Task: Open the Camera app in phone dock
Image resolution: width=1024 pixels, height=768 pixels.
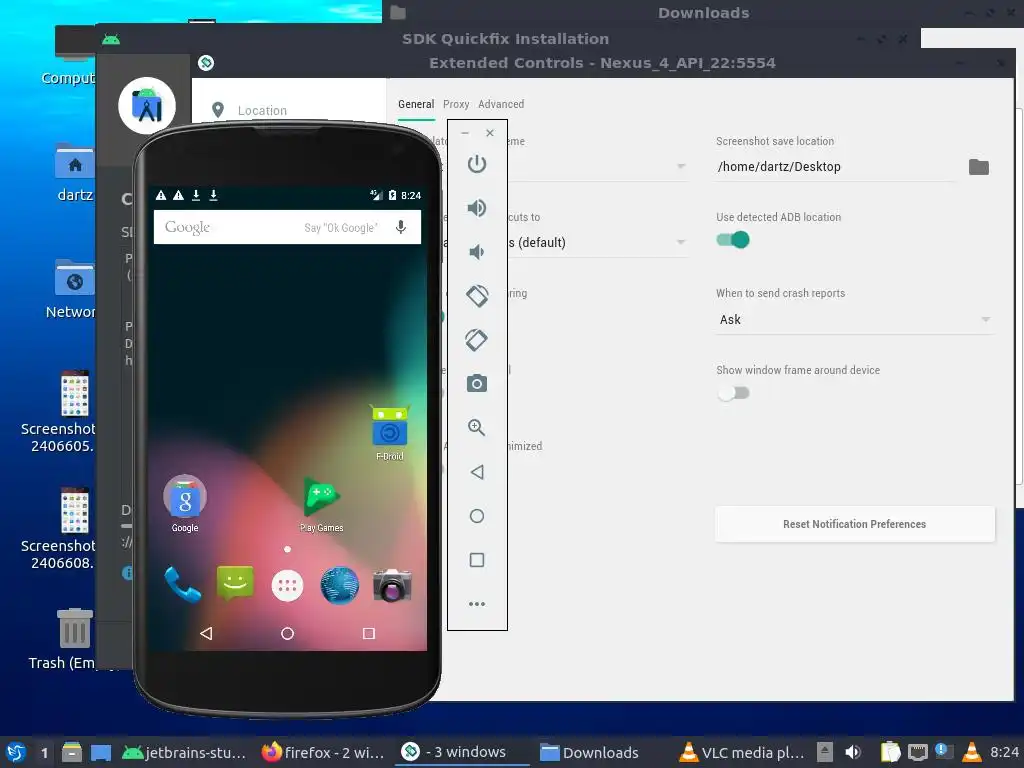Action: [392, 584]
